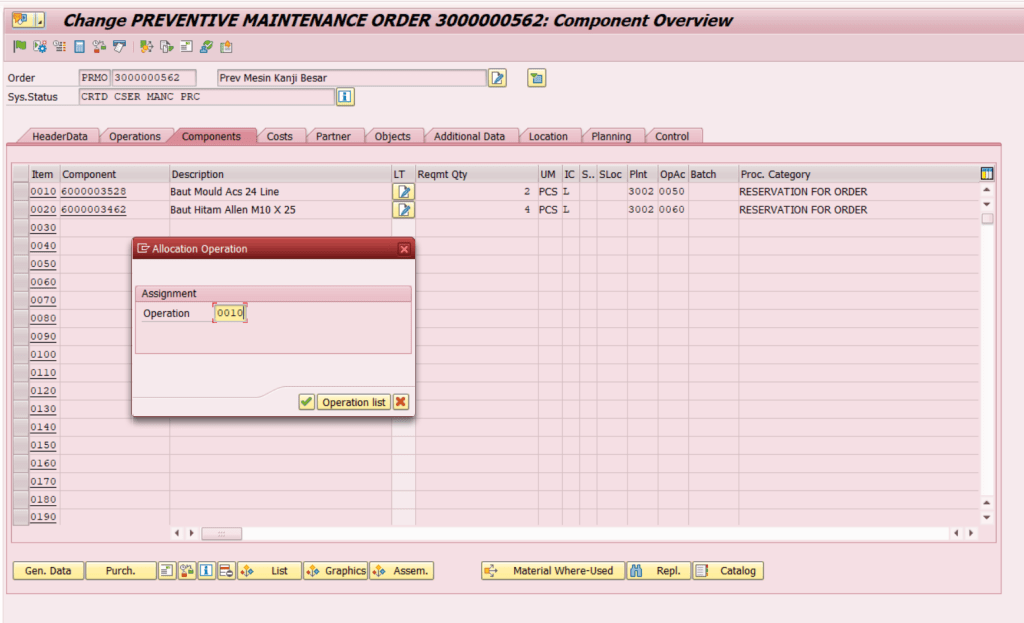Open long text editor for order description
The height and width of the screenshot is (623, 1024).
[x=497, y=78]
